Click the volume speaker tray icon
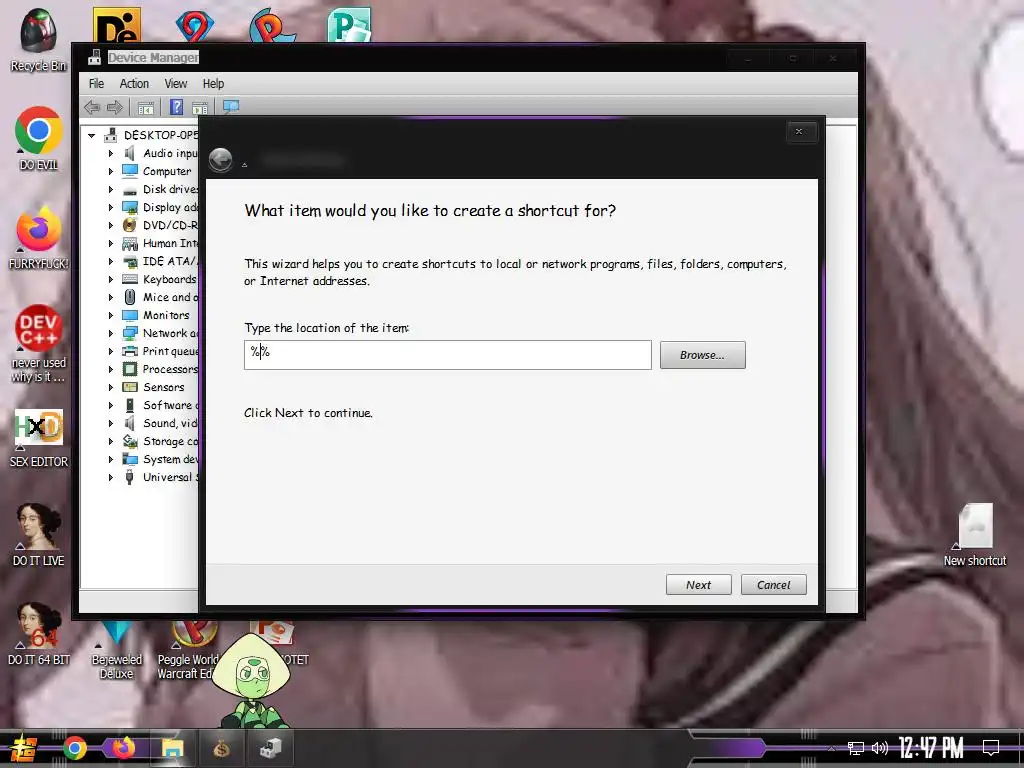Image resolution: width=1024 pixels, height=768 pixels. point(880,748)
